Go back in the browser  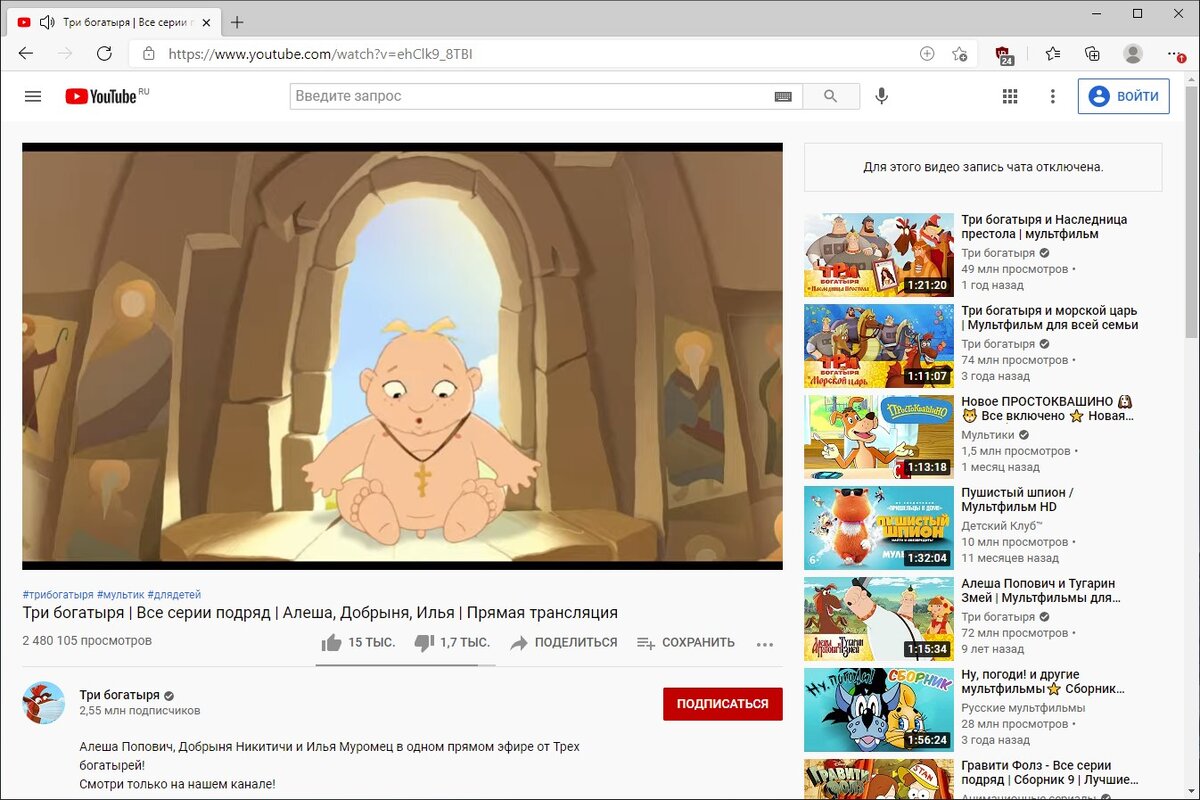[x=26, y=54]
